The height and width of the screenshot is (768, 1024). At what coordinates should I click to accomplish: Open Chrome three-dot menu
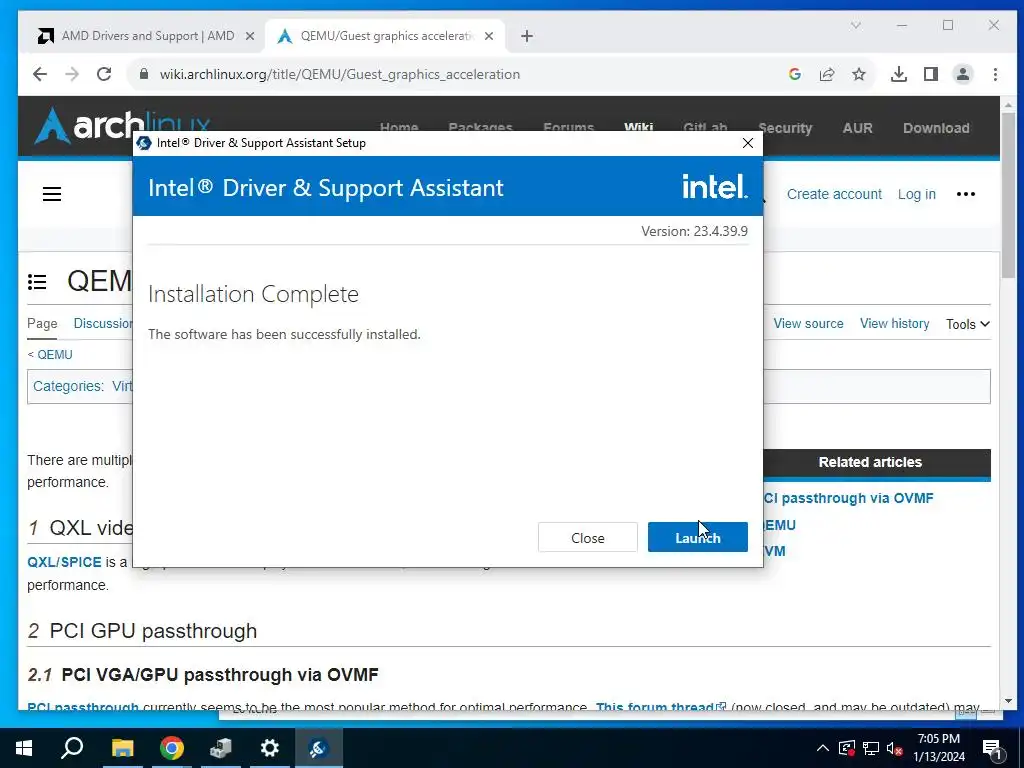coord(995,74)
